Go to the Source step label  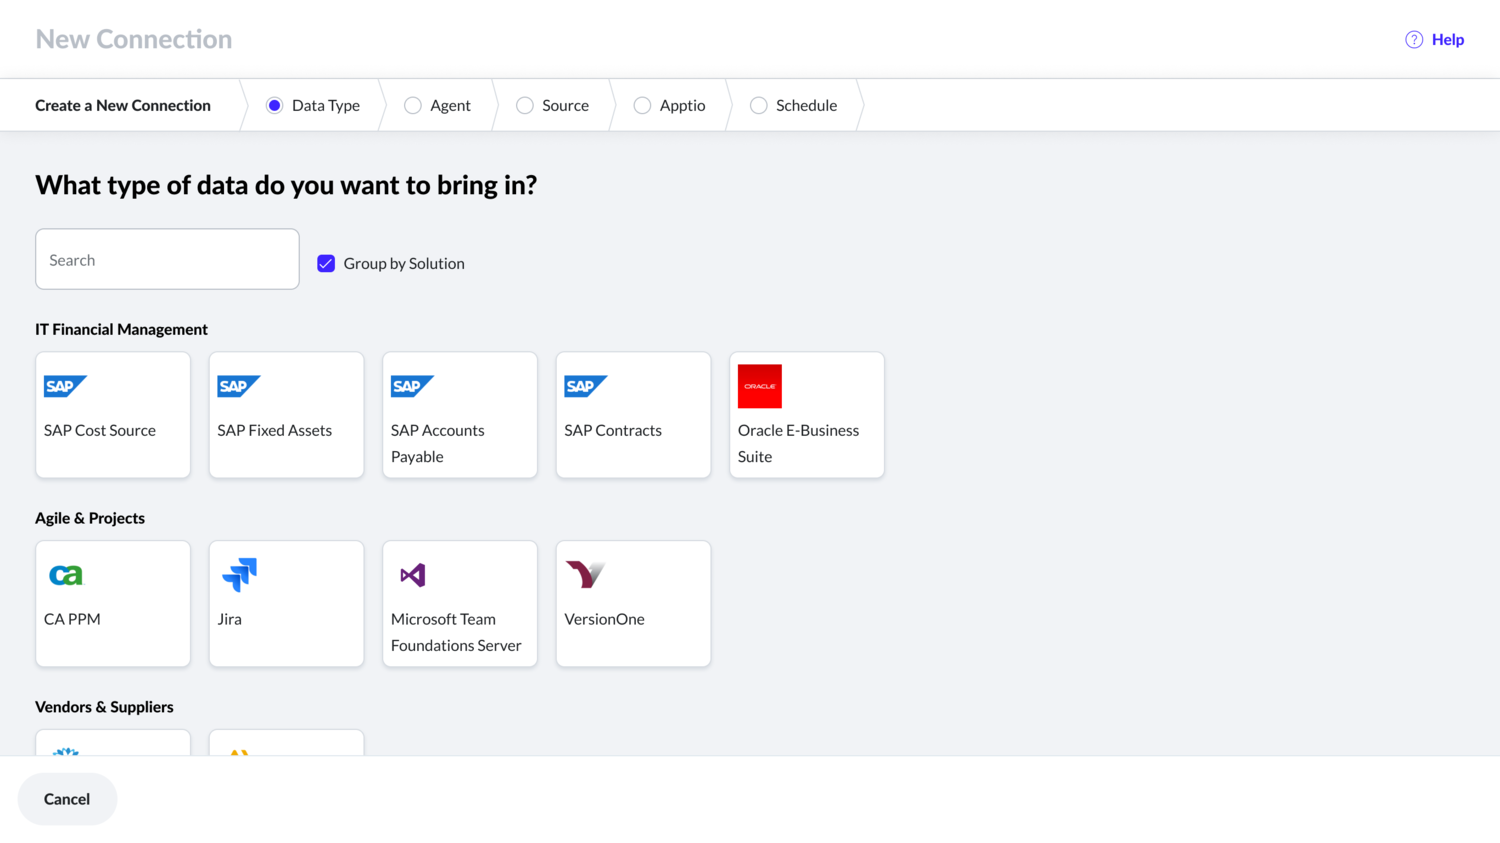tap(565, 105)
